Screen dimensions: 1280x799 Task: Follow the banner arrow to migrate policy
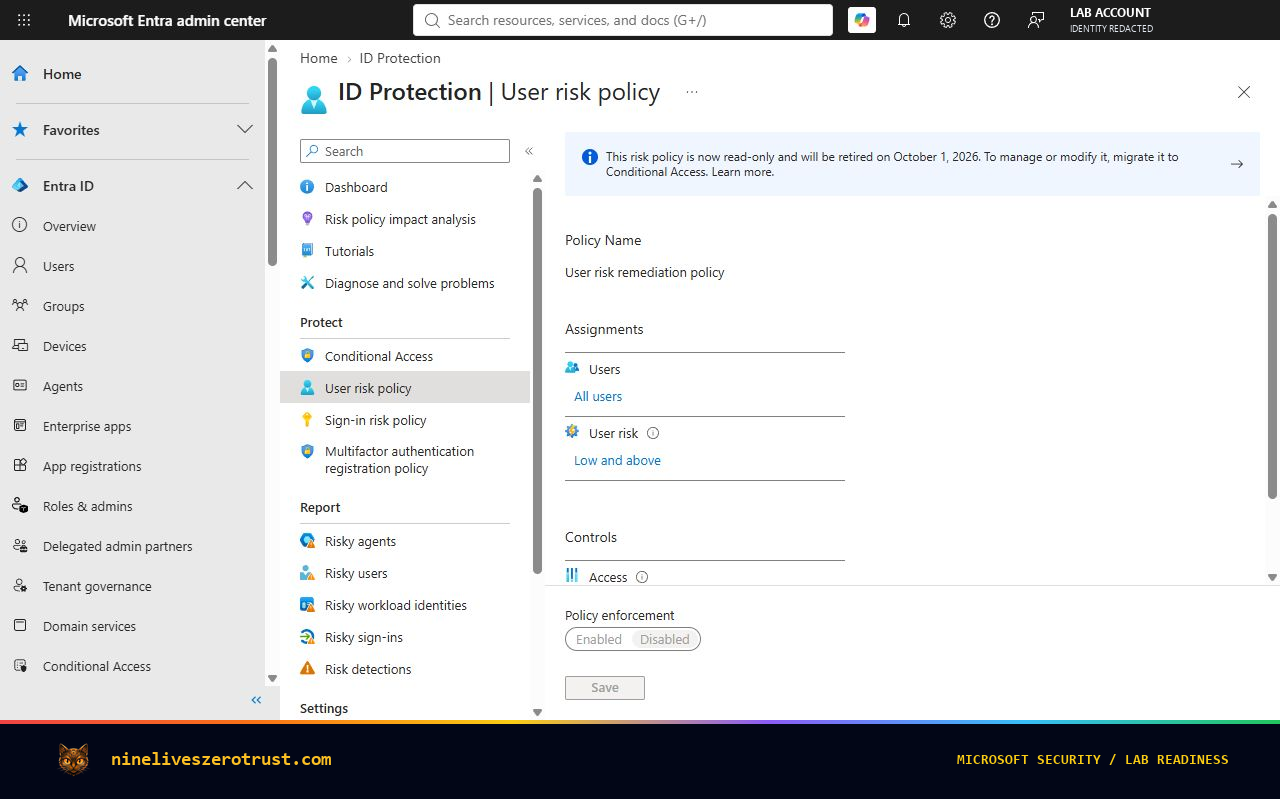click(1237, 164)
